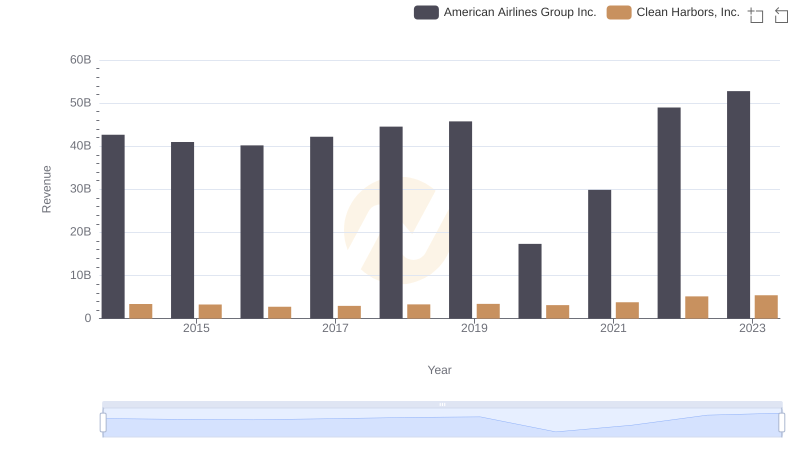This screenshot has height=461, width=800.
Task: Click the Revenue axis title
Action: 46,189
